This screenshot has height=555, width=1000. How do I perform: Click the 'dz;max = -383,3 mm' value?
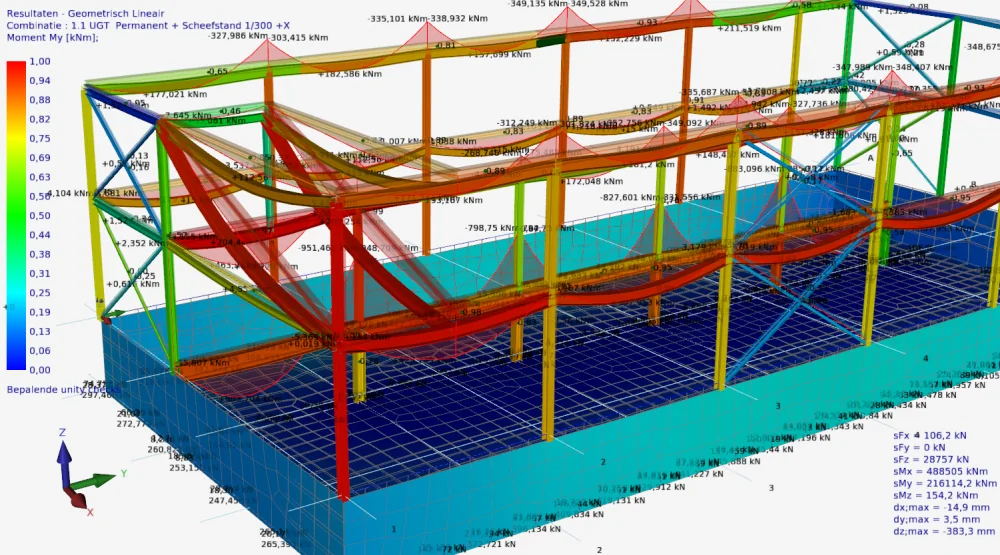(944, 531)
